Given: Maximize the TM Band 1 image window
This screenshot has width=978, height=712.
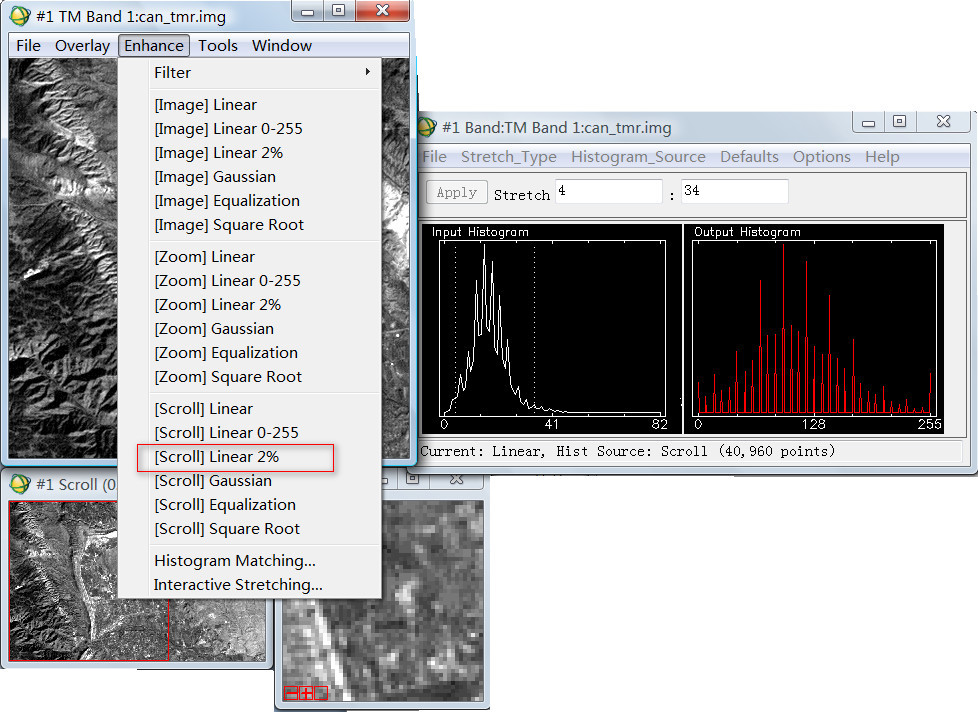Looking at the screenshot, I should point(339,11).
